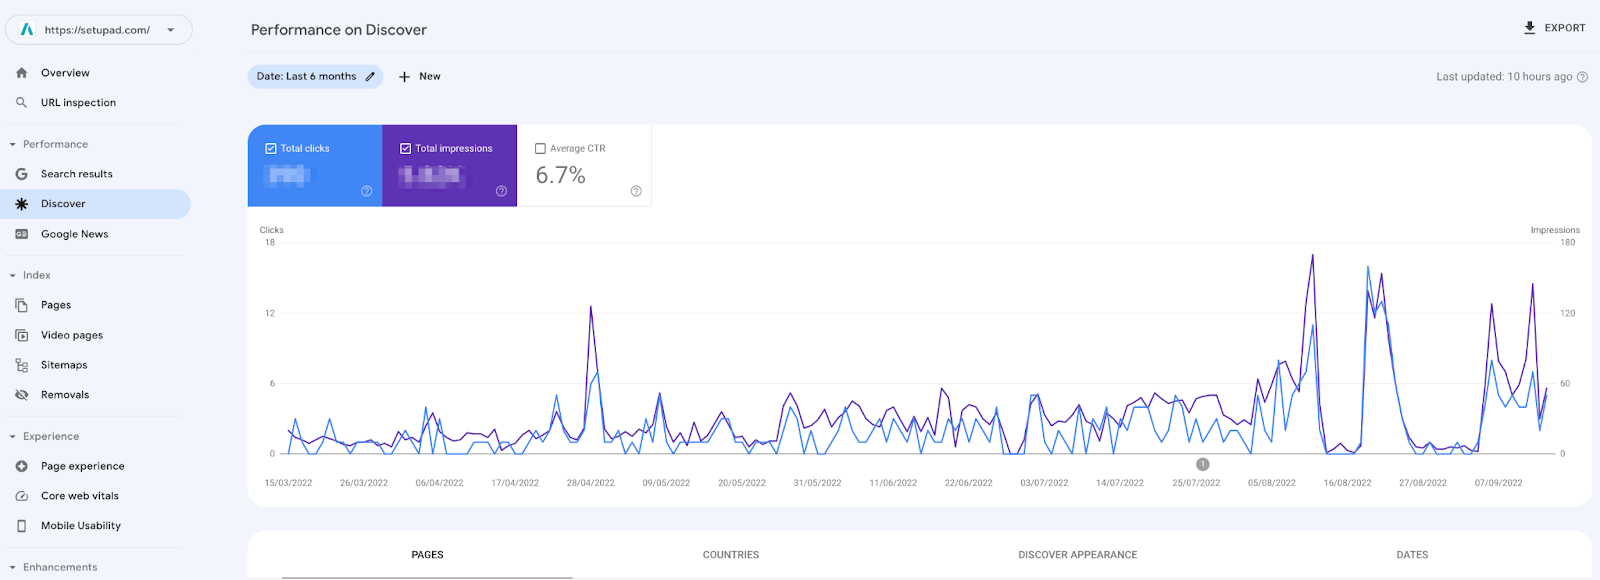Click the Google News sidebar icon

pyautogui.click(x=22, y=234)
